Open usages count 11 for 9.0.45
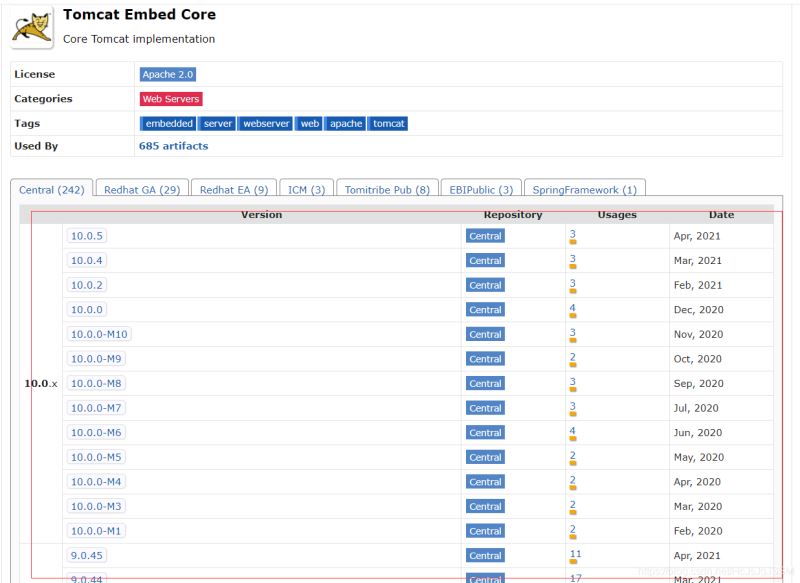 pyautogui.click(x=576, y=555)
